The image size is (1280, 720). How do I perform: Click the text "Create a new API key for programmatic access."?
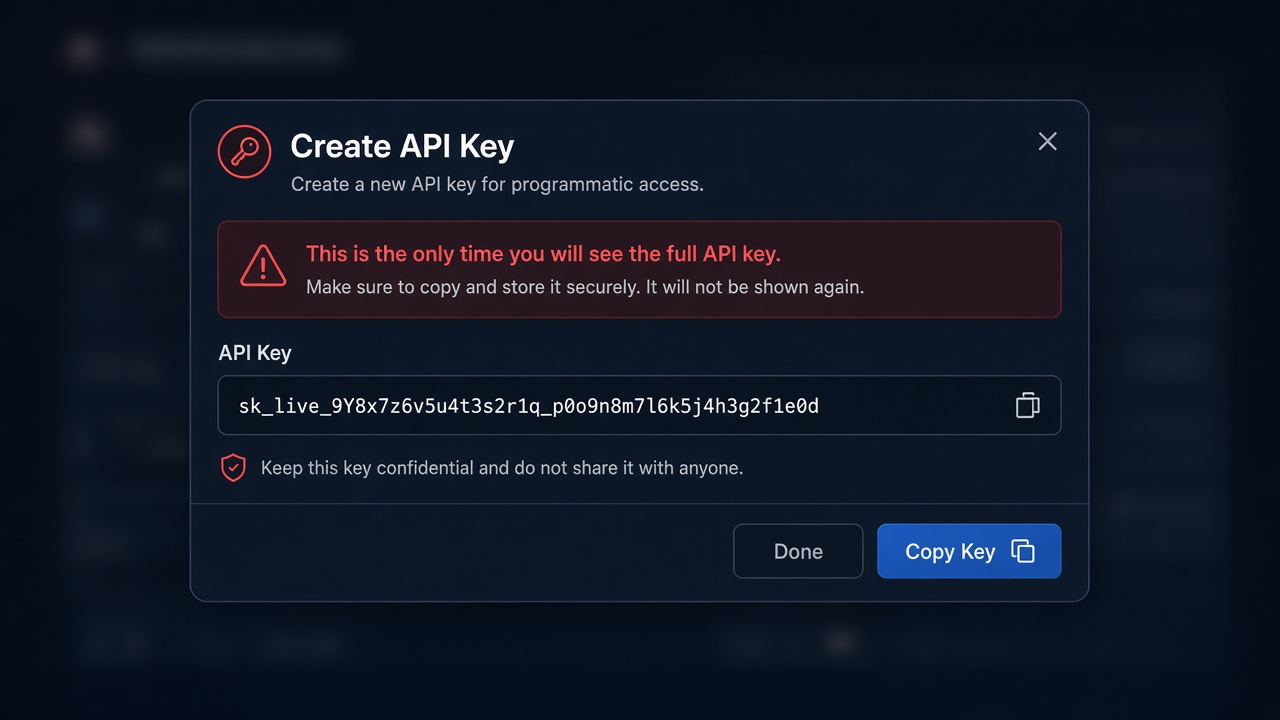(497, 185)
